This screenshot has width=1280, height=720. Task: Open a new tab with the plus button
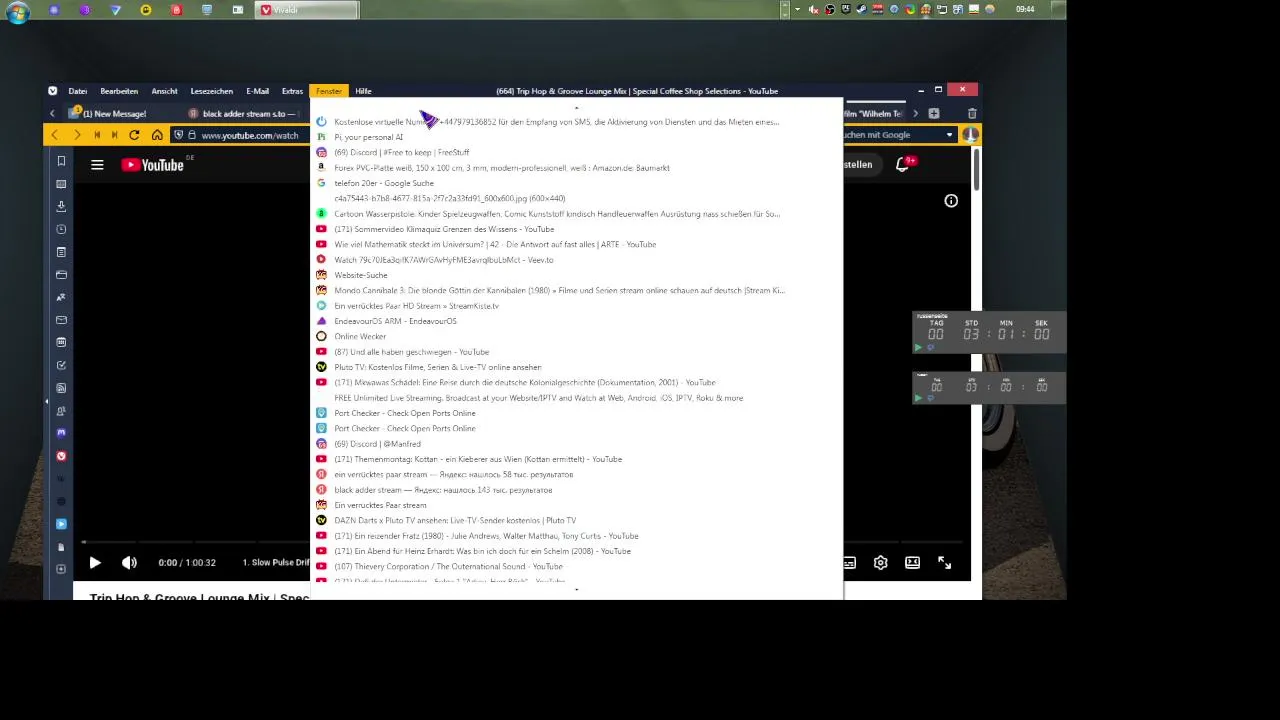pyautogui.click(x=934, y=114)
